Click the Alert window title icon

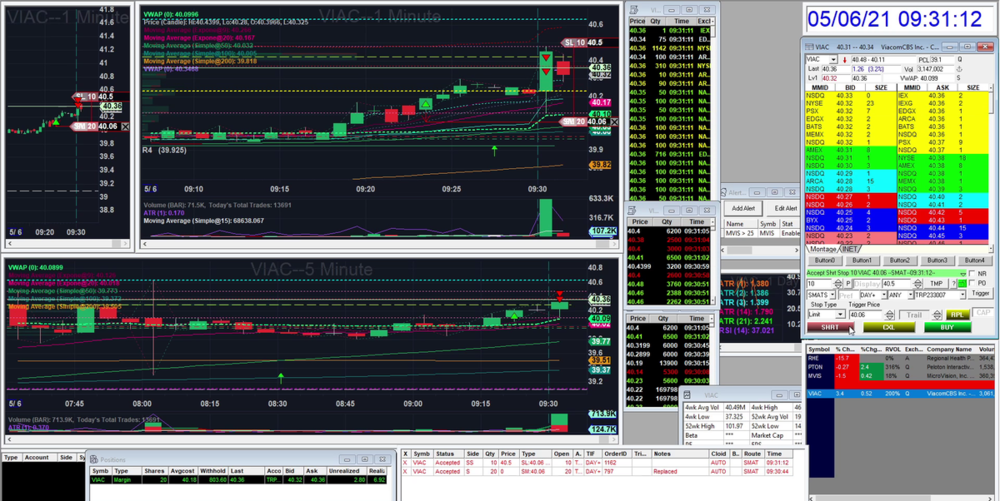click(x=724, y=192)
